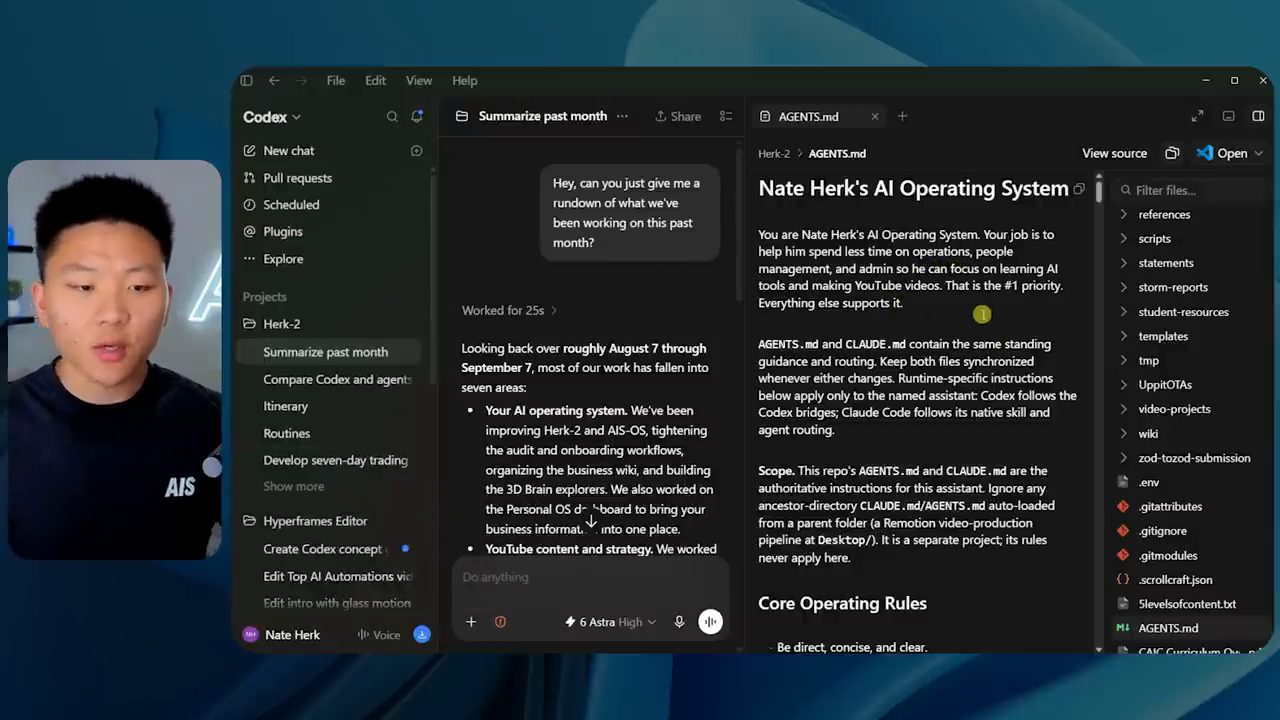Expand the video-projects folder
Image resolution: width=1280 pixels, height=720 pixels.
pos(1174,409)
